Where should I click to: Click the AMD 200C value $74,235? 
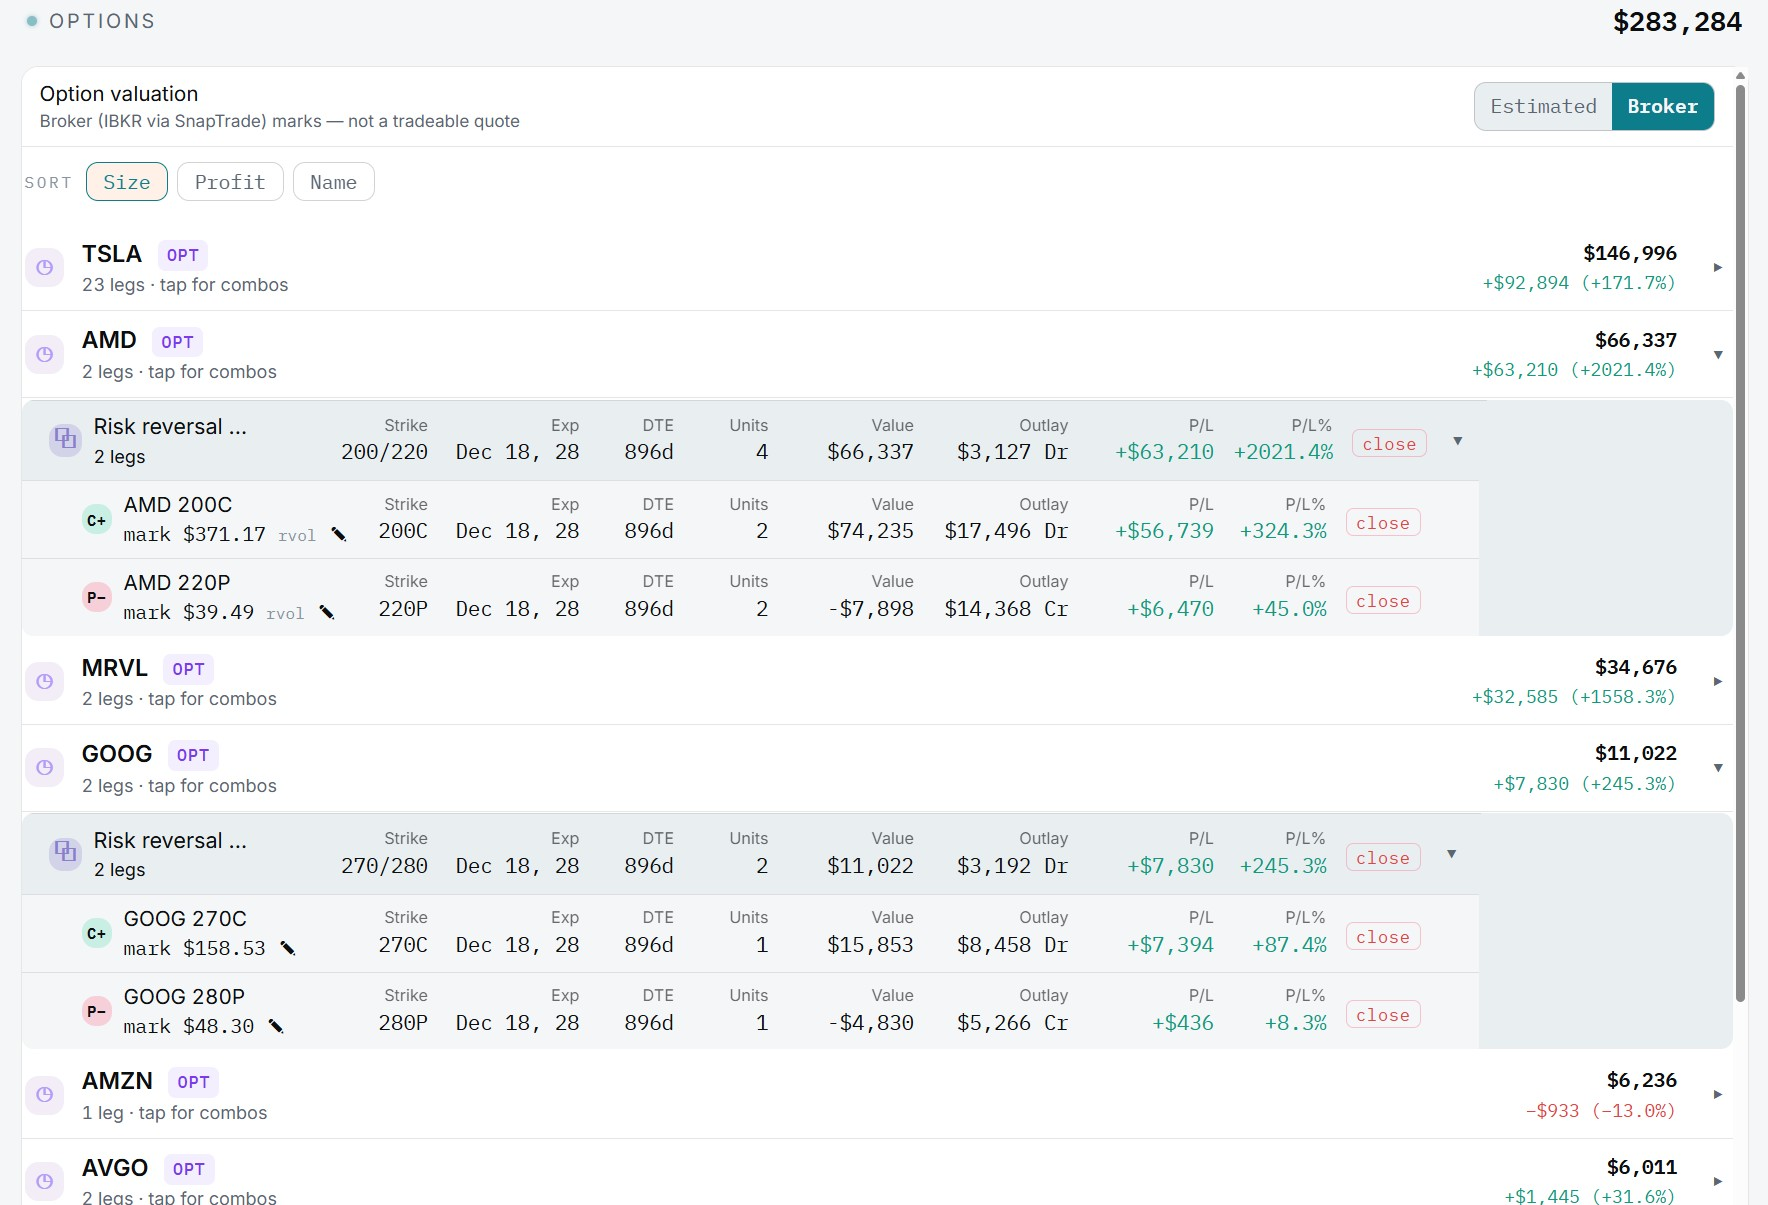coord(870,531)
